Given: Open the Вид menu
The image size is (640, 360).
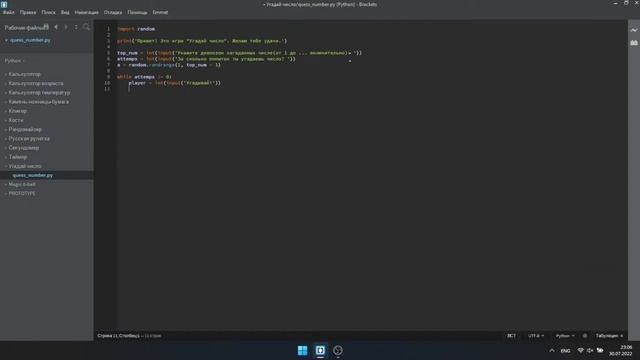Looking at the screenshot, I should [x=65, y=12].
